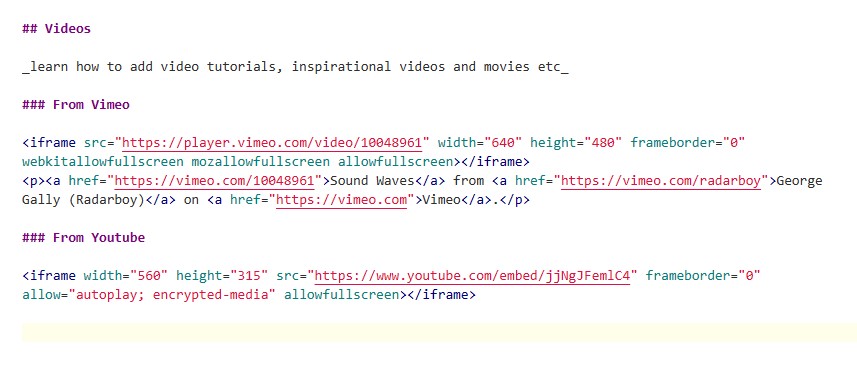857x372 pixels.
Task: Click the width "640" attribute value
Action: click(503, 143)
